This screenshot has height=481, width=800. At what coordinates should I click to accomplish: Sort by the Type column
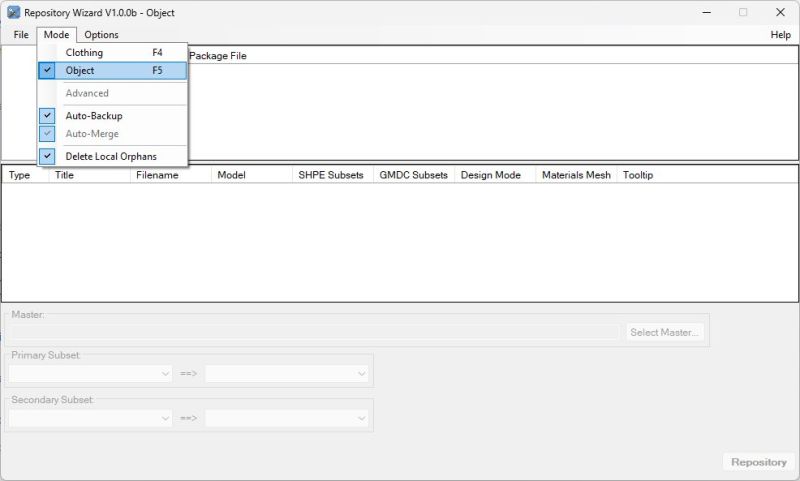point(26,175)
